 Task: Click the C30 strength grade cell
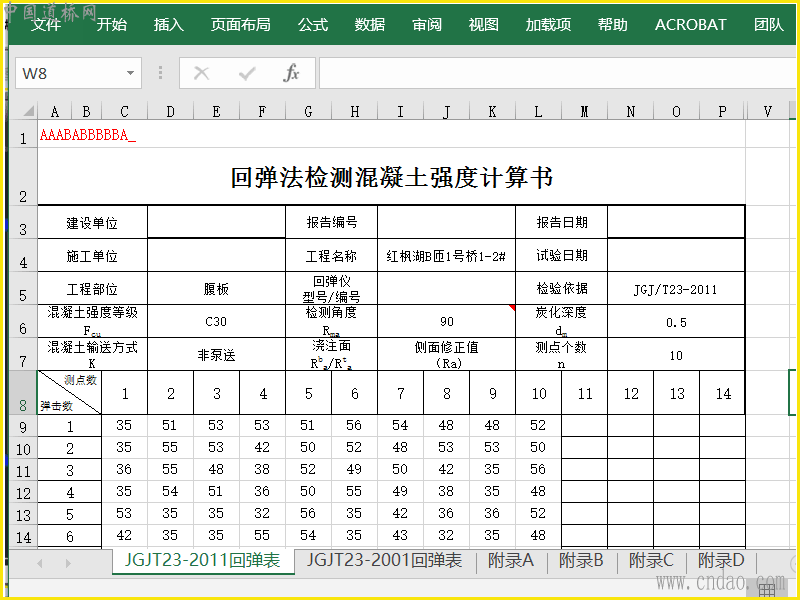216,321
